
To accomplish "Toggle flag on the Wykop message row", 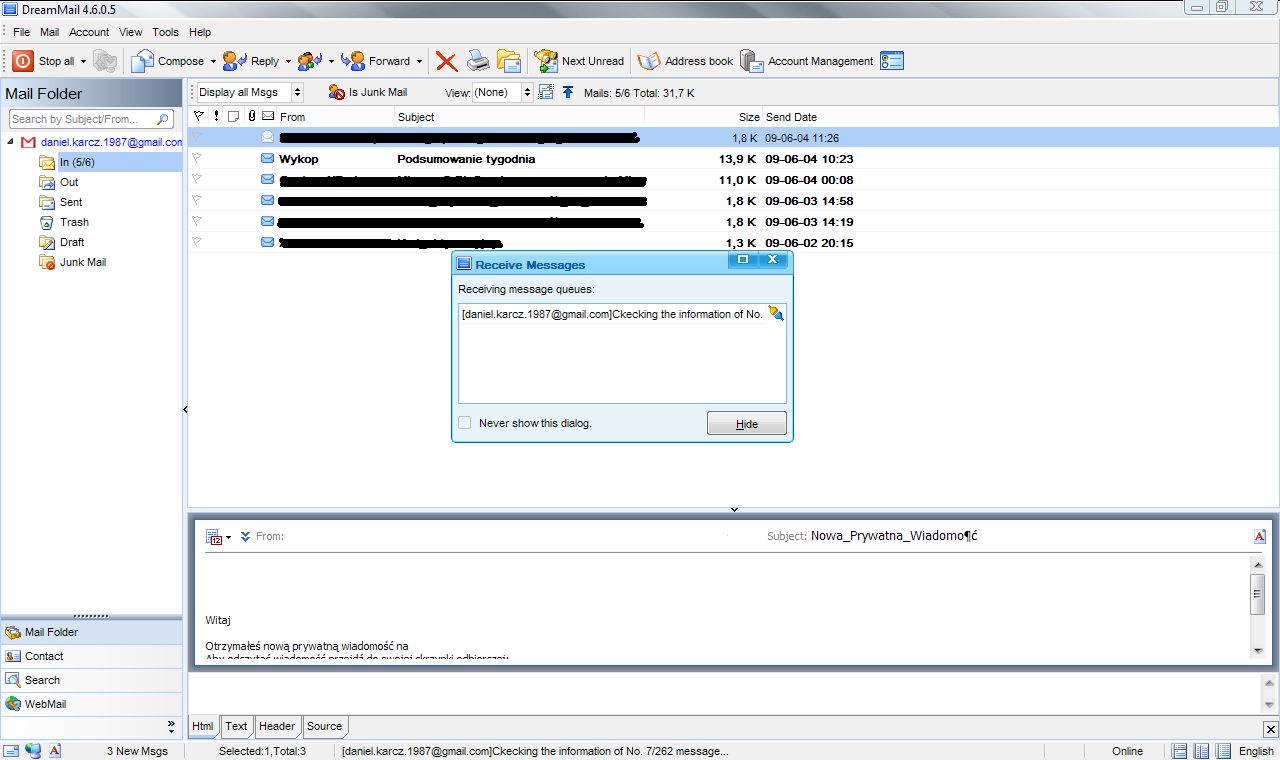I will 197,158.
